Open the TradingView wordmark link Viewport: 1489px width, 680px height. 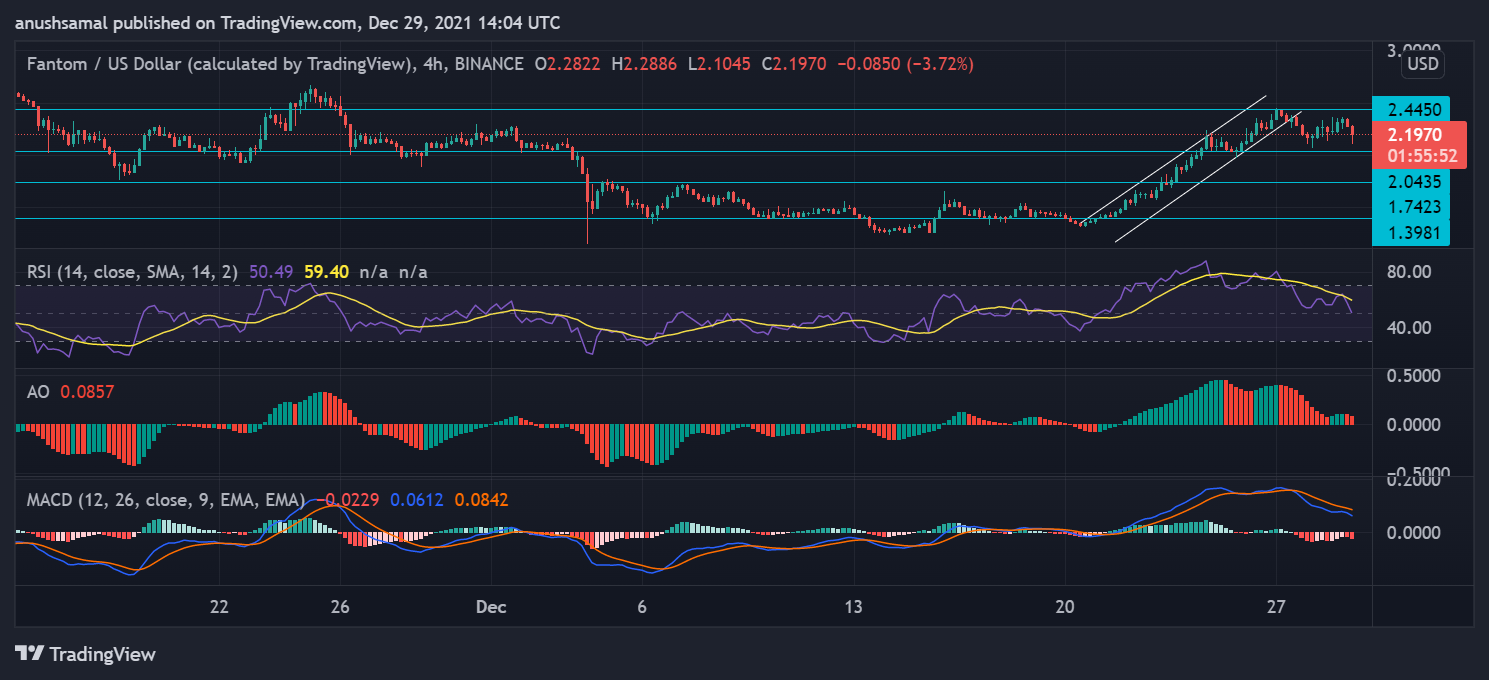(x=102, y=654)
